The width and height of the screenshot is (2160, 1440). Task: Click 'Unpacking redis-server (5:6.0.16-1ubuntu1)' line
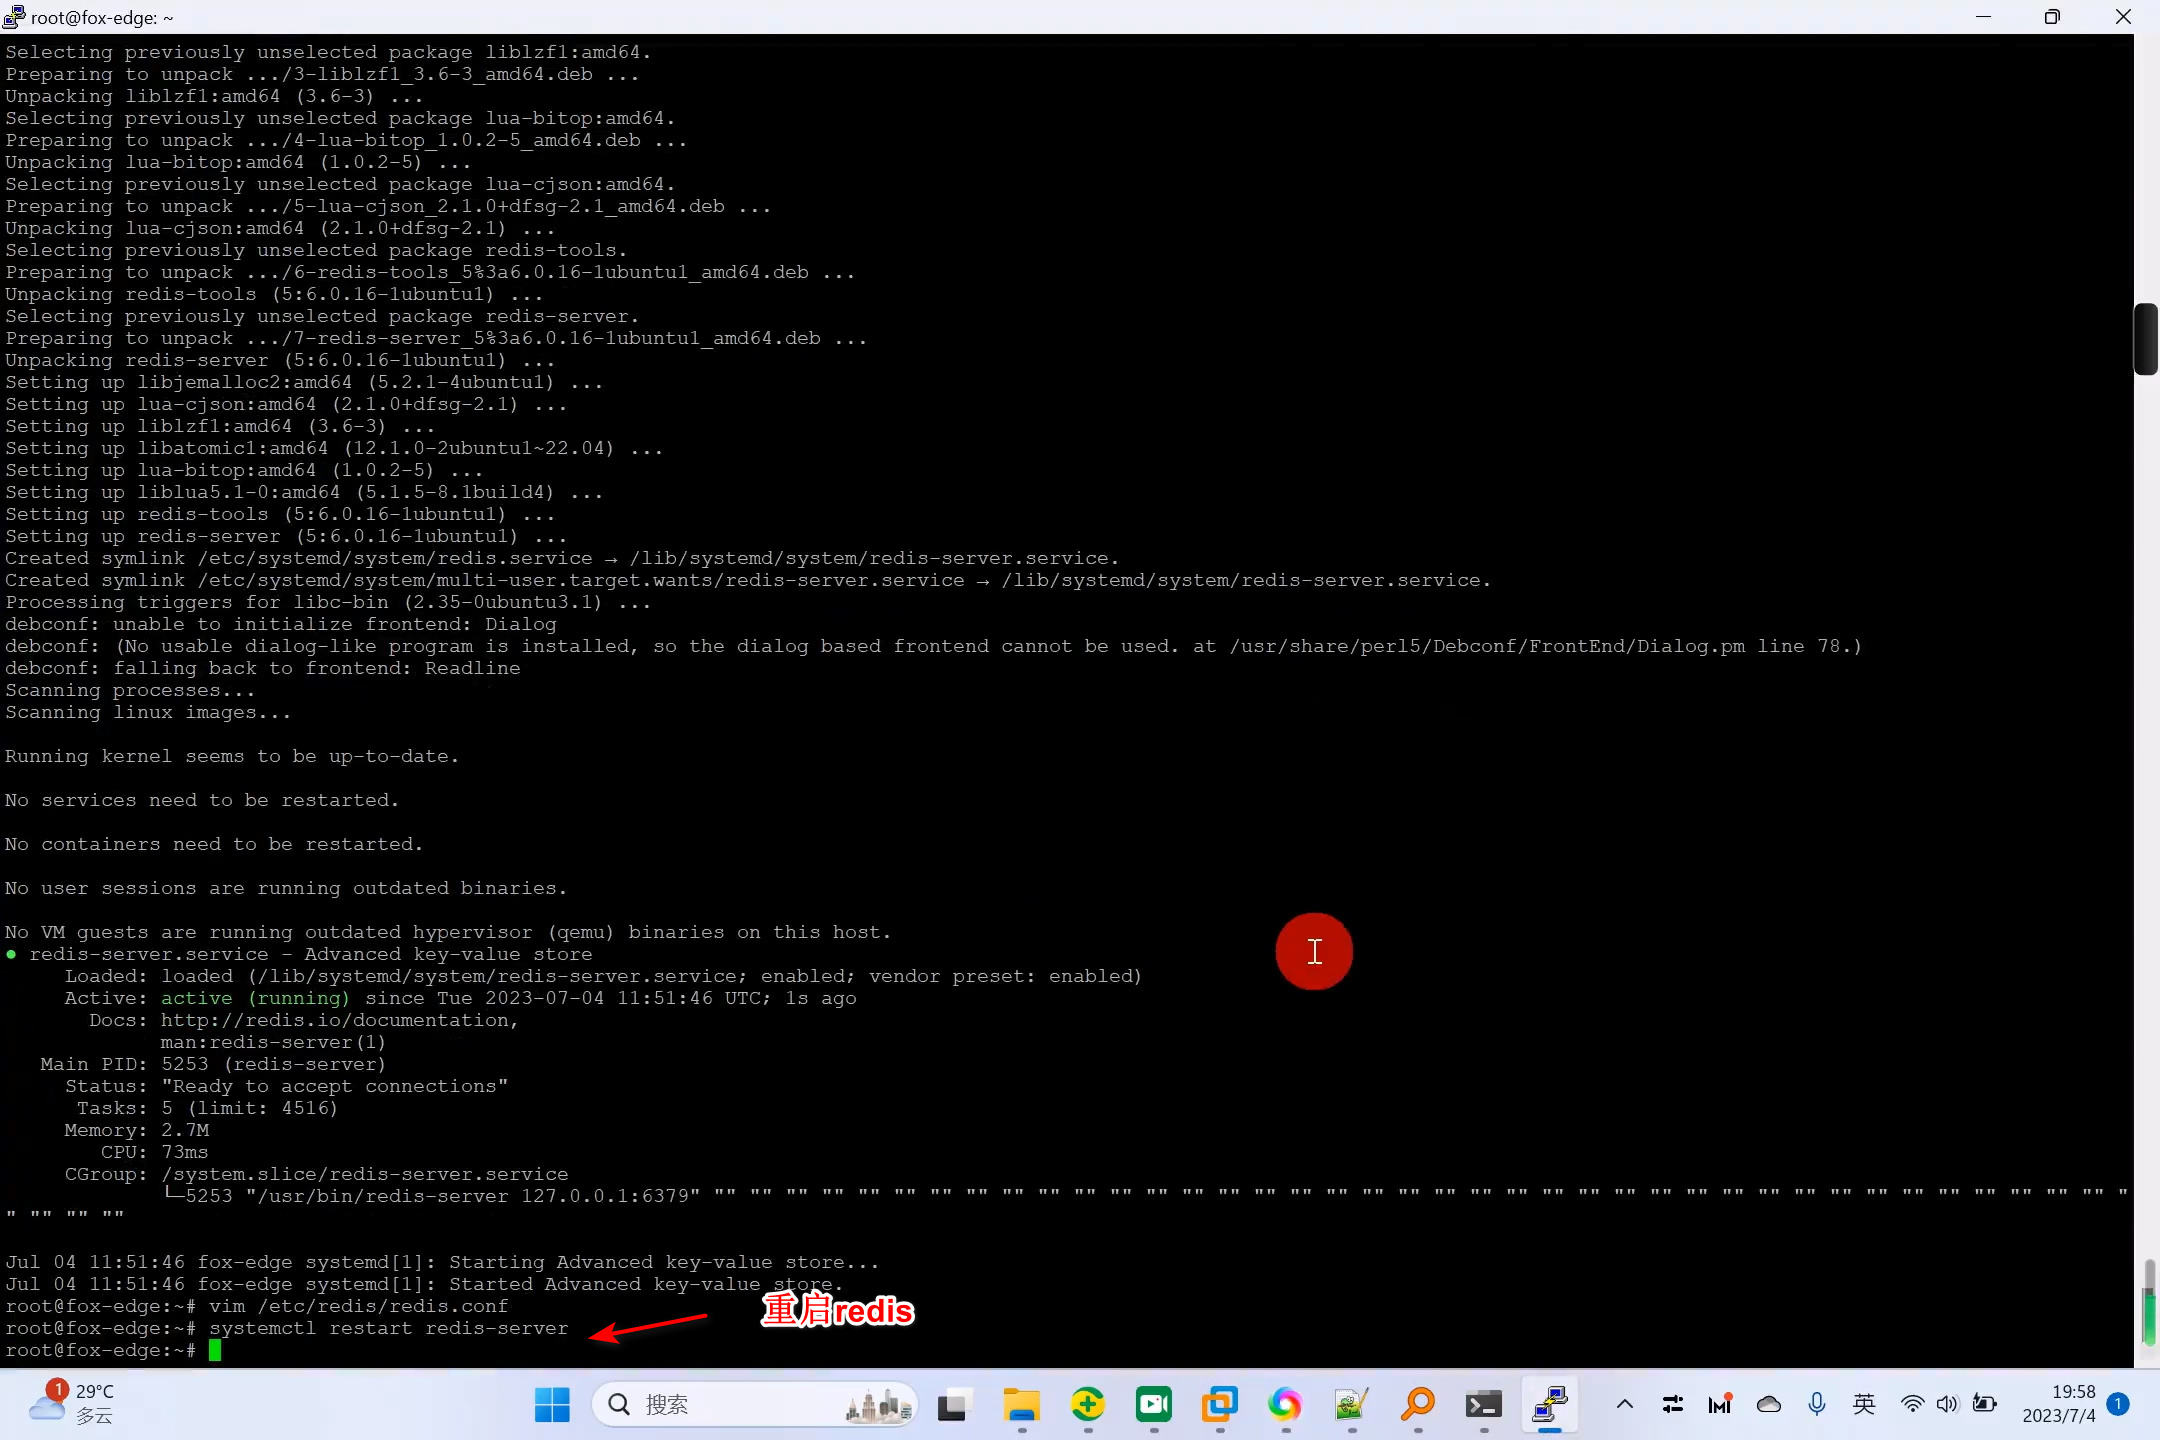(280, 361)
